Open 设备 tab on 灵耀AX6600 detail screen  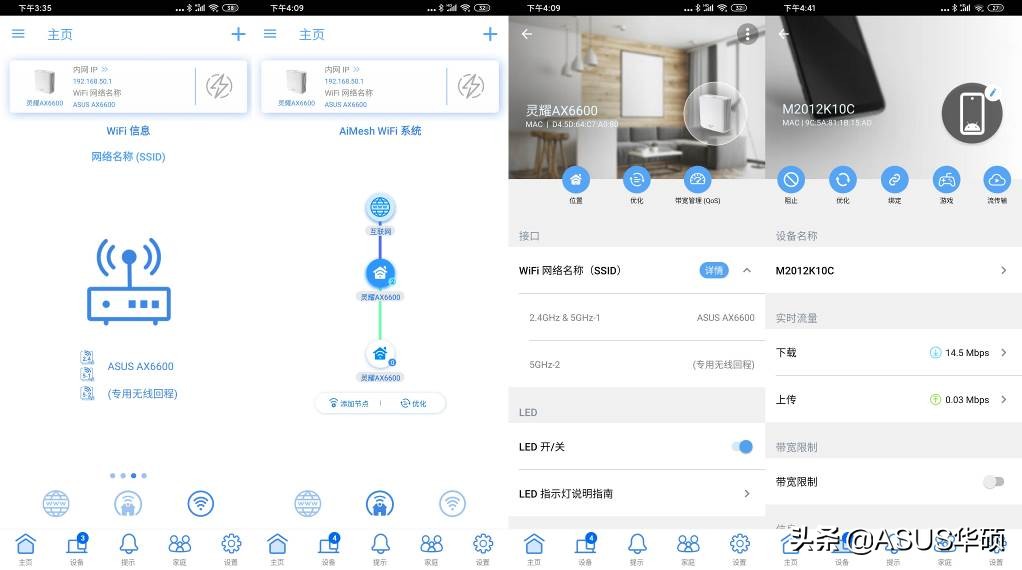click(x=585, y=549)
